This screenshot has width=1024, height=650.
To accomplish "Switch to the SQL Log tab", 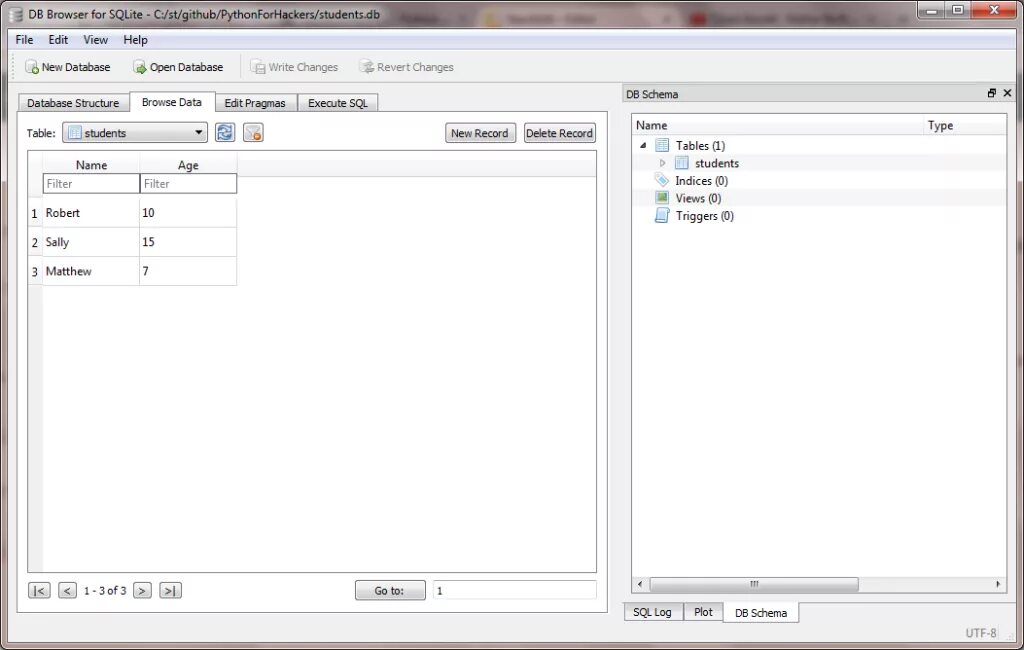I will click(652, 612).
